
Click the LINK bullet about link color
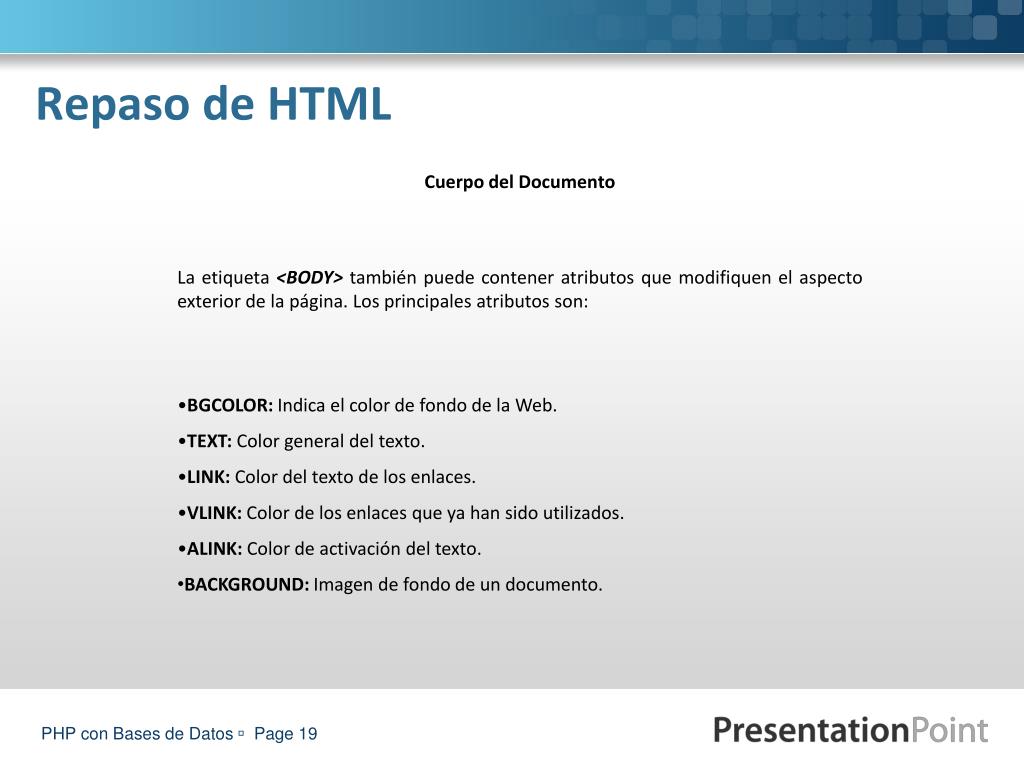[x=327, y=477]
